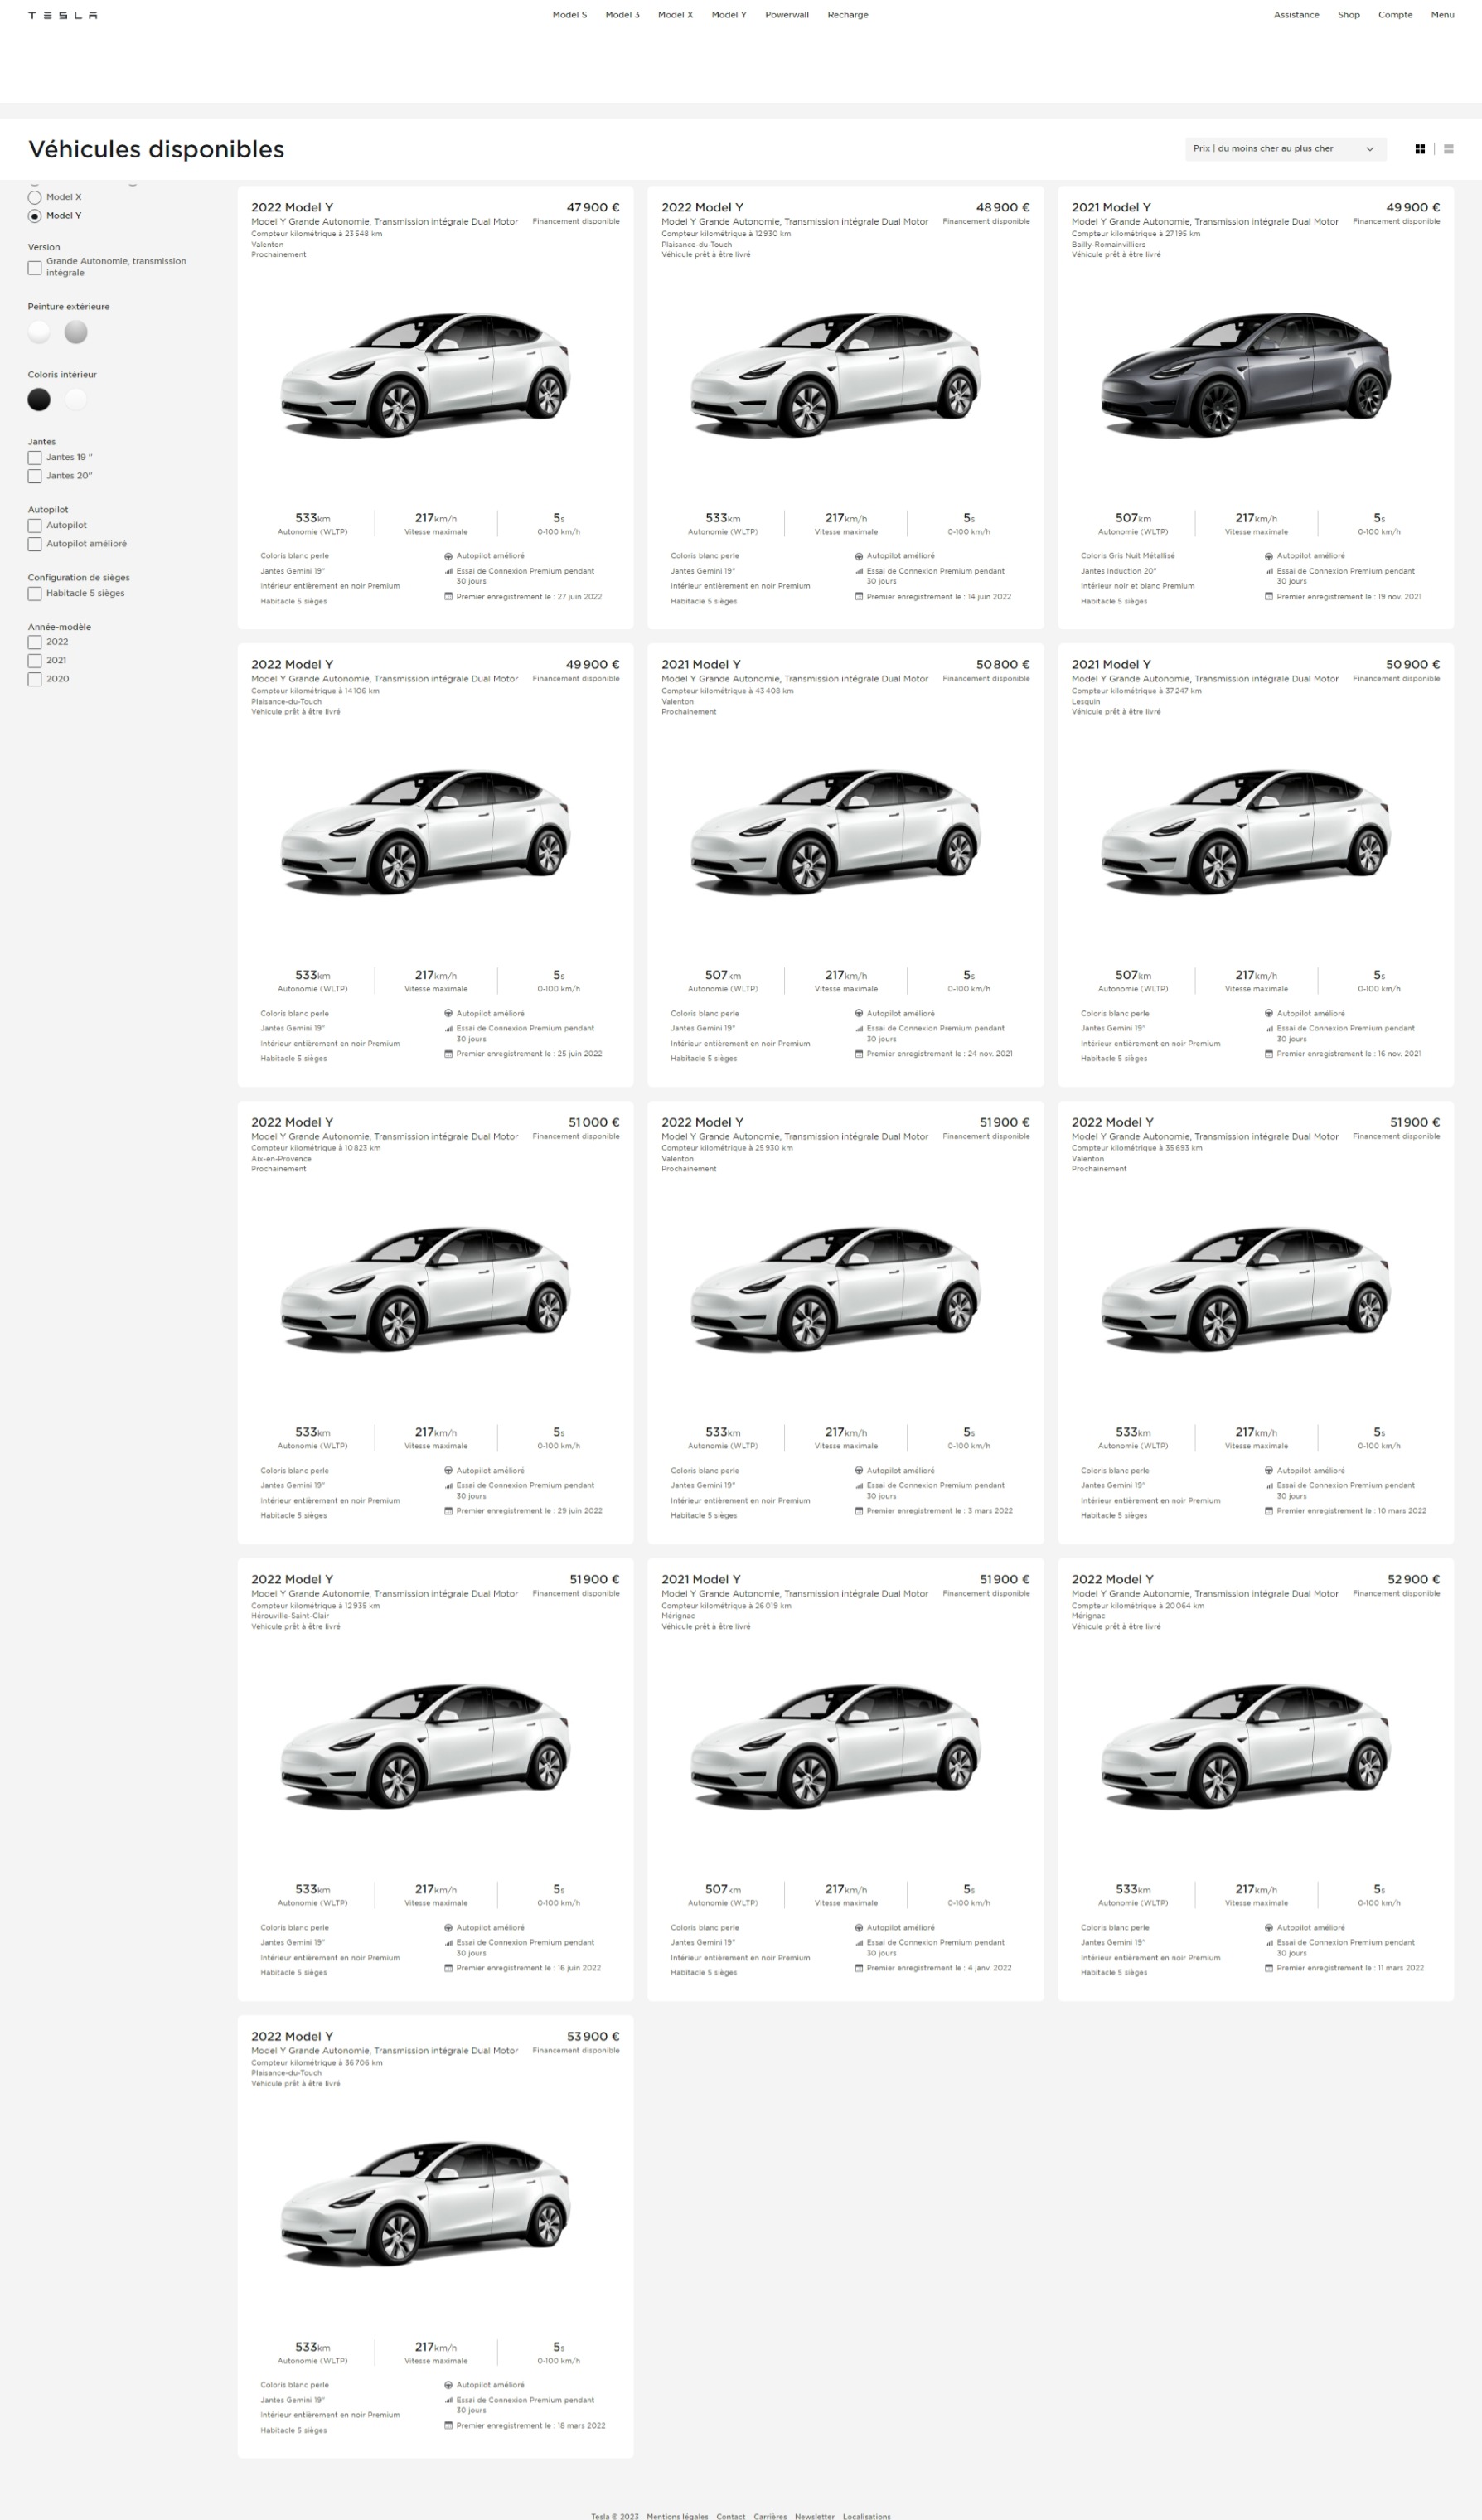Open the Compte link
This screenshot has height=2520, width=1482.
pyautogui.click(x=1395, y=15)
